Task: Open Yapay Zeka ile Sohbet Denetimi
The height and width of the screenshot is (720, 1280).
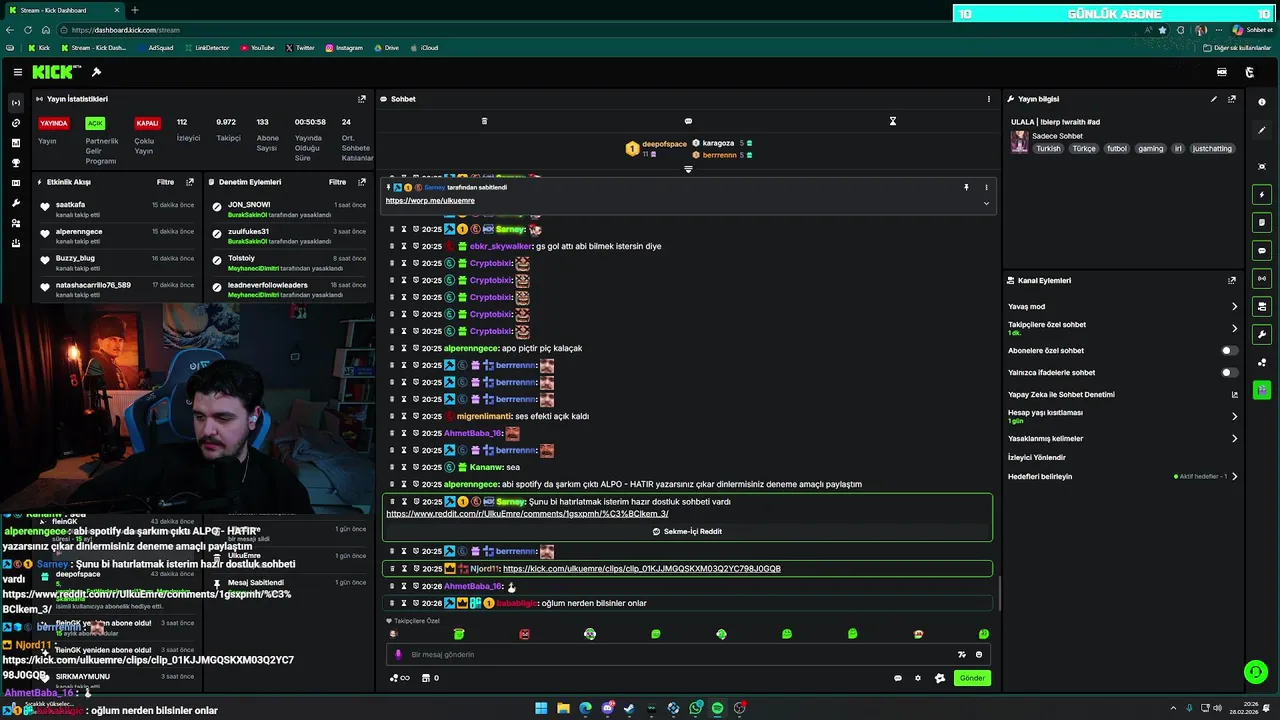Action: click(x=1123, y=395)
